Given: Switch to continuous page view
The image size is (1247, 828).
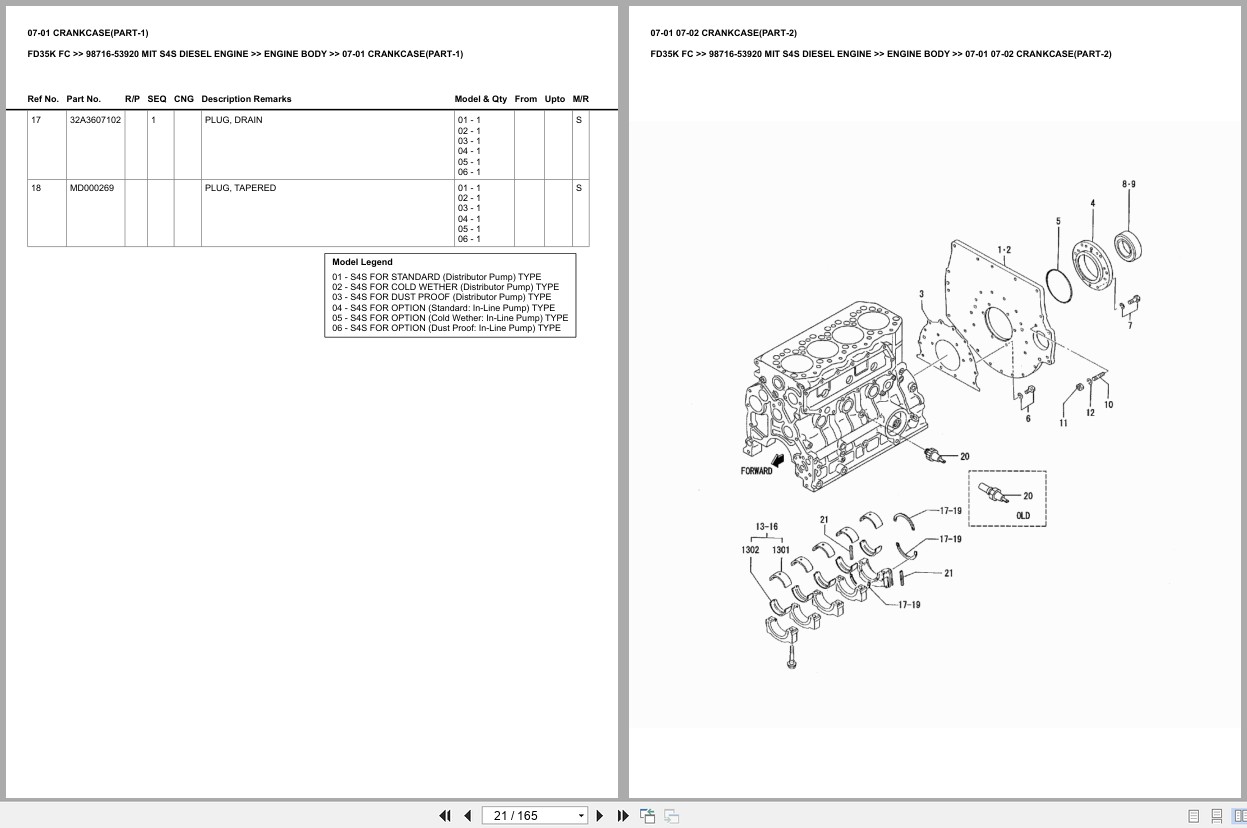Looking at the screenshot, I should [x=1216, y=816].
